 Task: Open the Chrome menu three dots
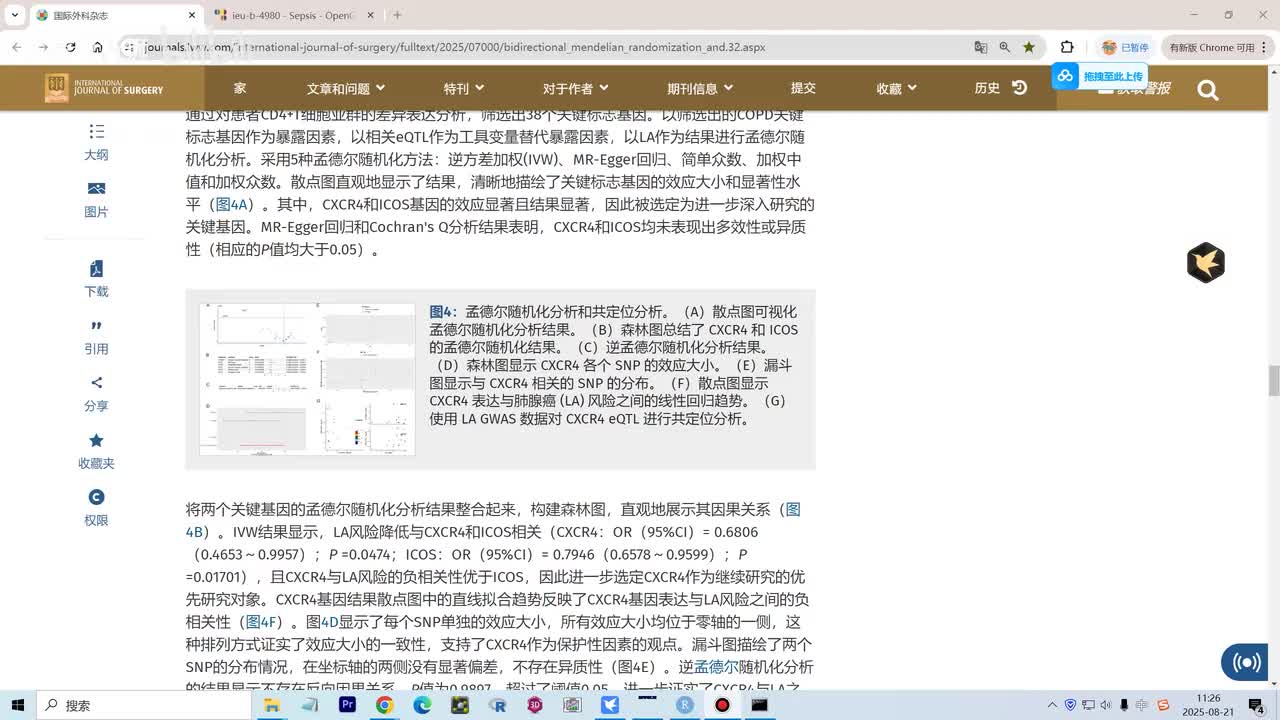(1266, 47)
